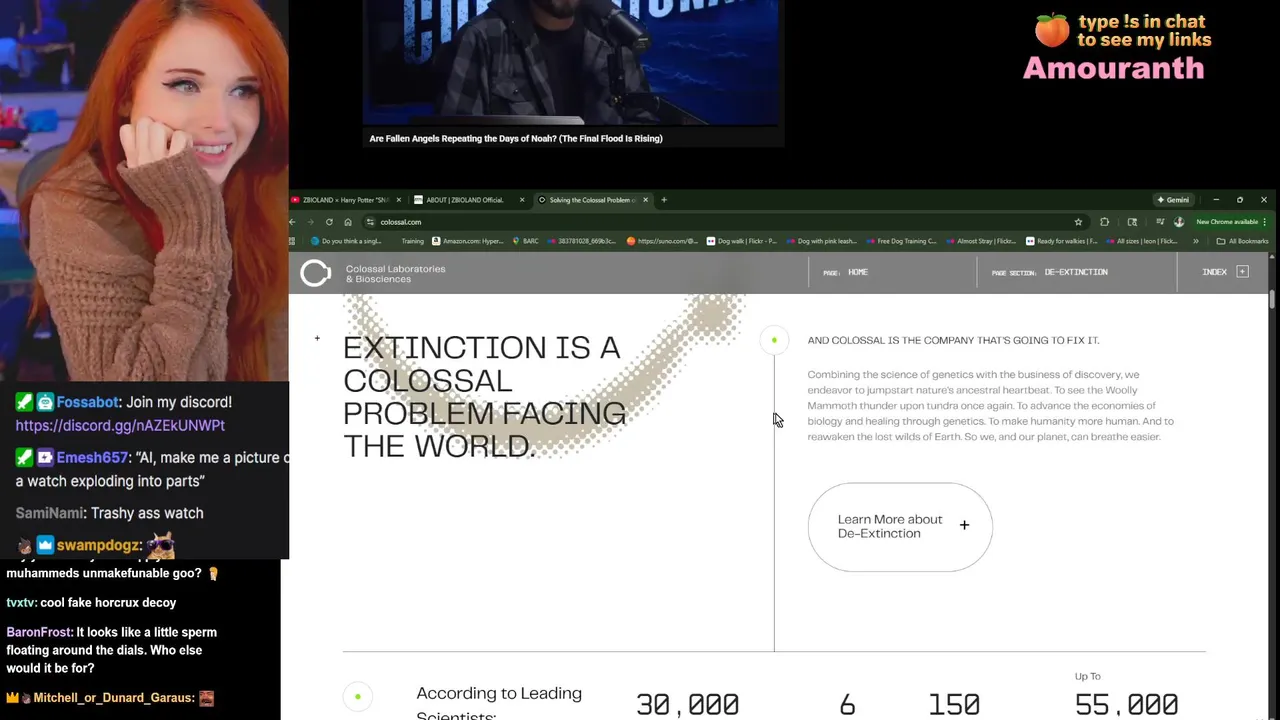Click the Mitchell_or_Dunard_Garaus username

coord(113,698)
